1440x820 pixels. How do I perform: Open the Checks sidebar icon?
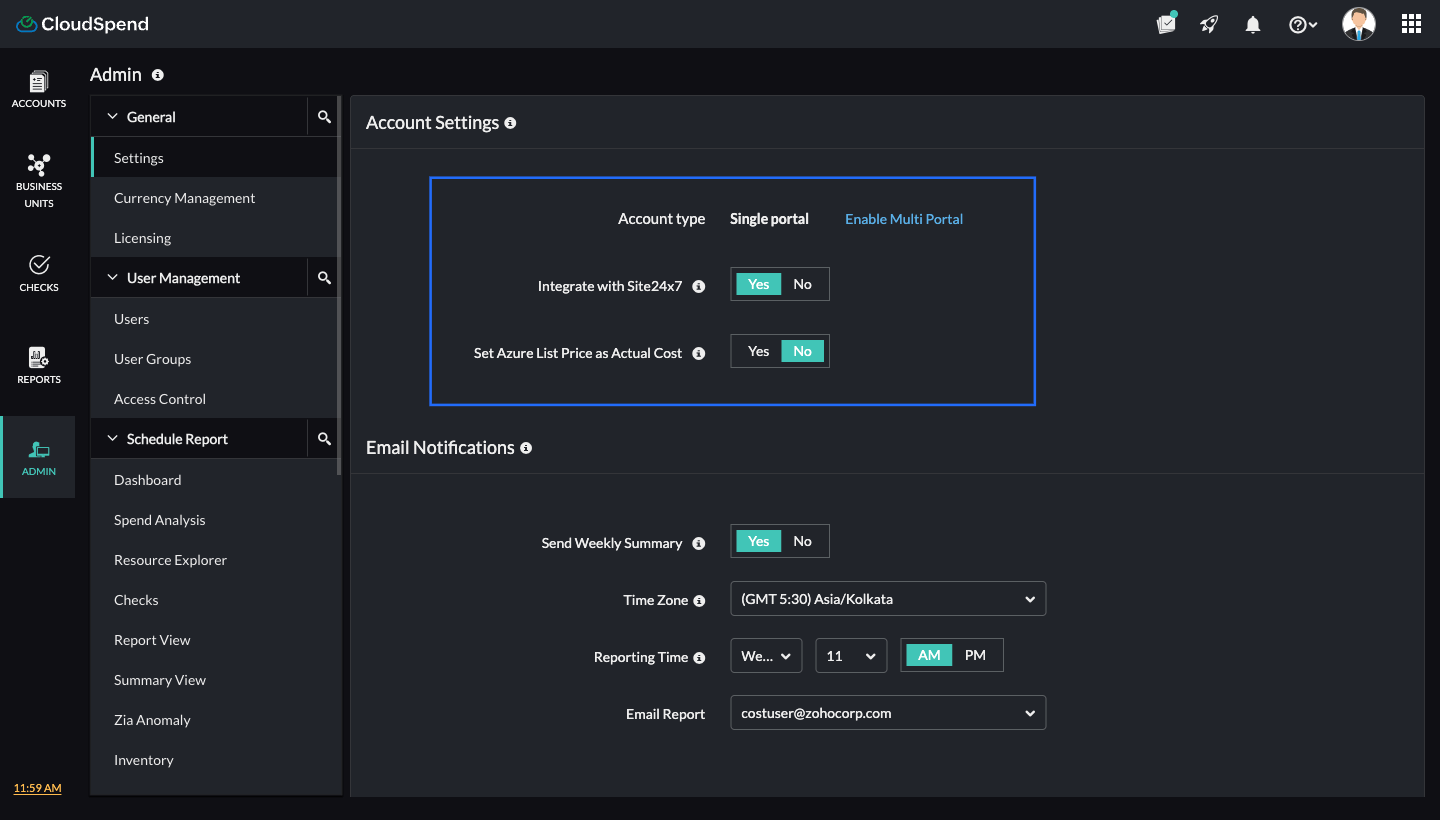(39, 272)
